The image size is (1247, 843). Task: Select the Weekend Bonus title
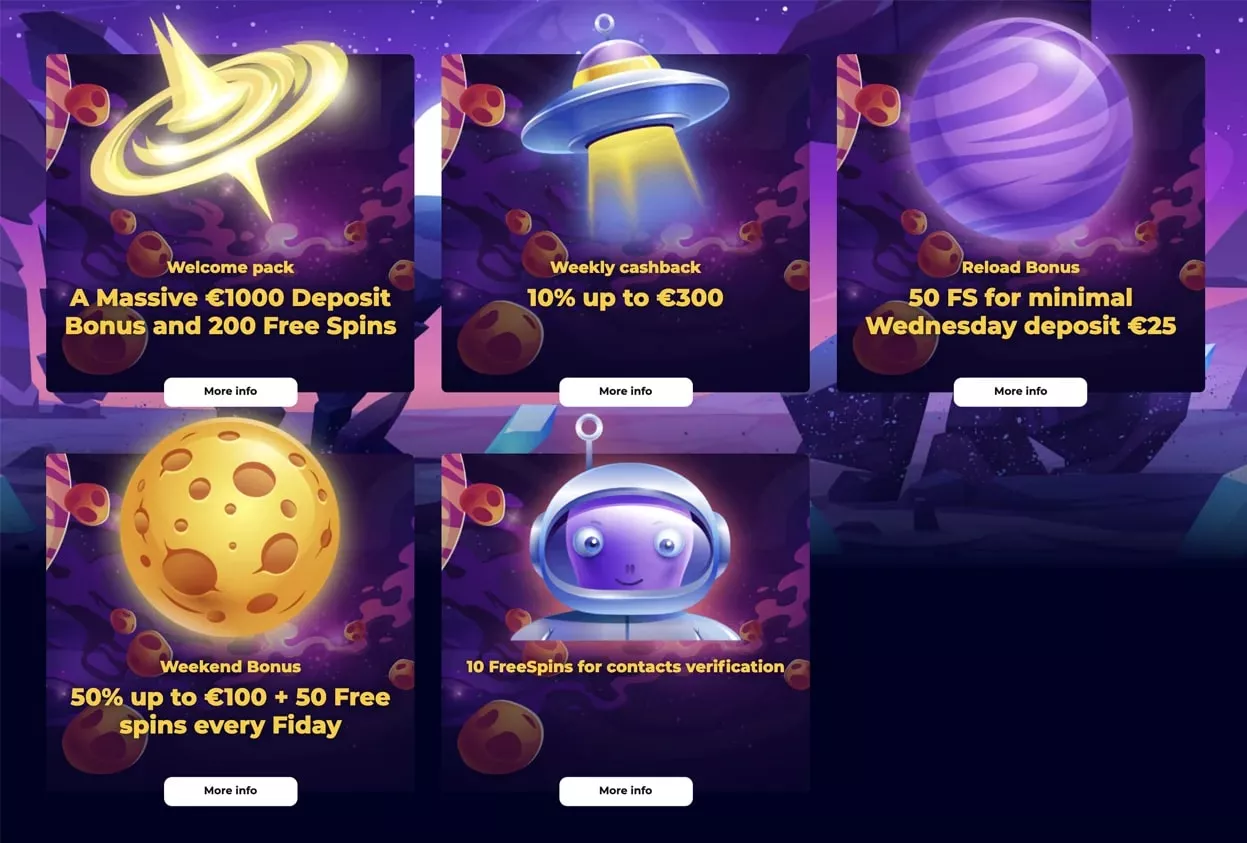pyautogui.click(x=230, y=666)
